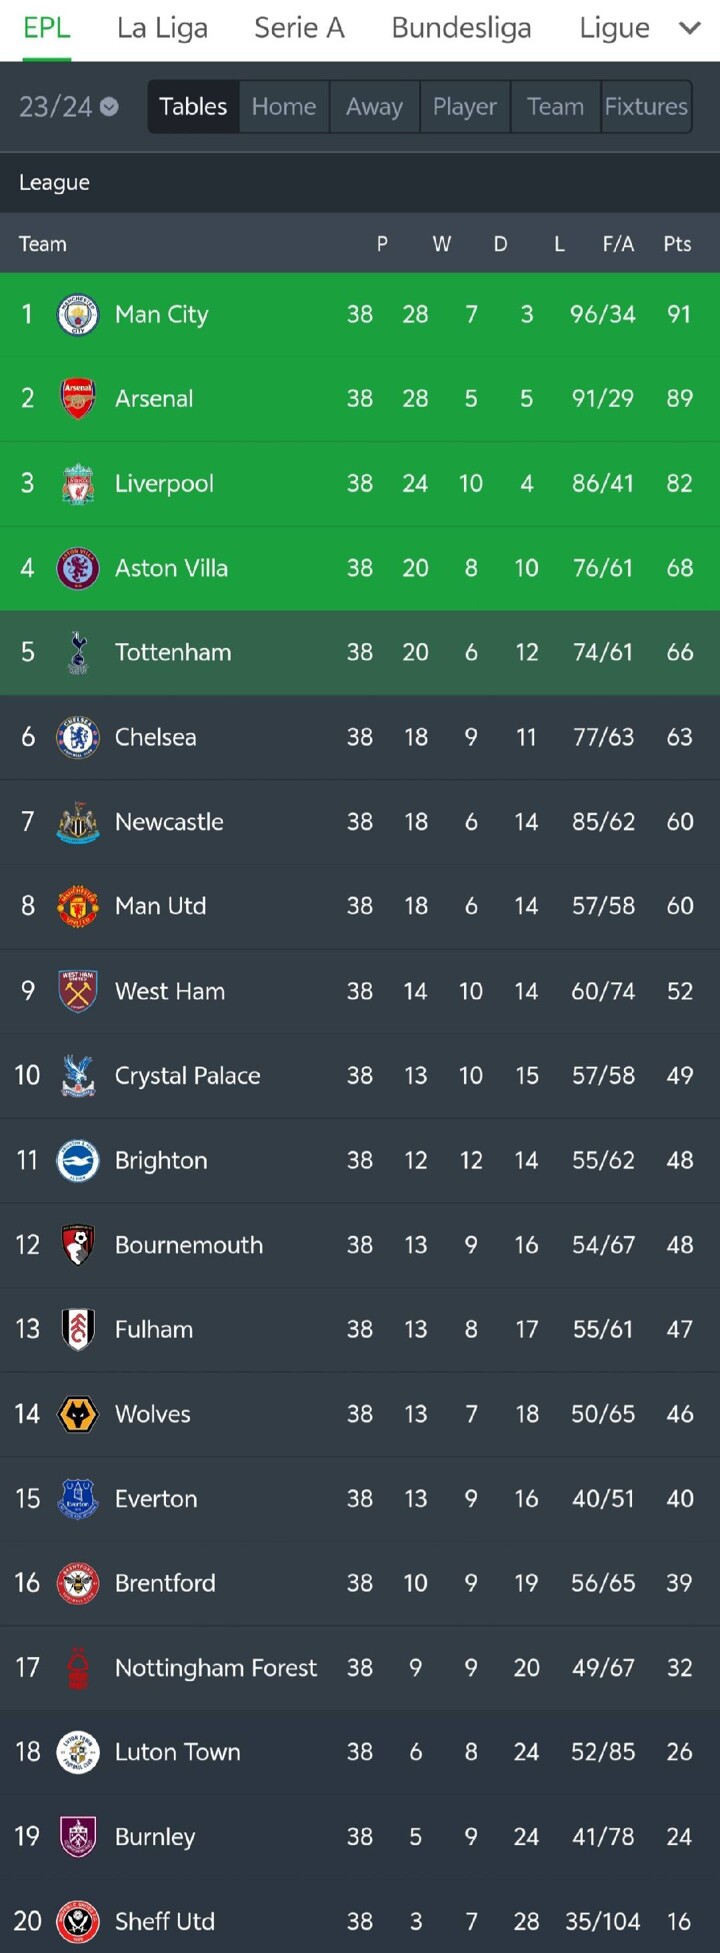Open the Player stats view
This screenshot has width=720, height=1953.
(x=464, y=107)
